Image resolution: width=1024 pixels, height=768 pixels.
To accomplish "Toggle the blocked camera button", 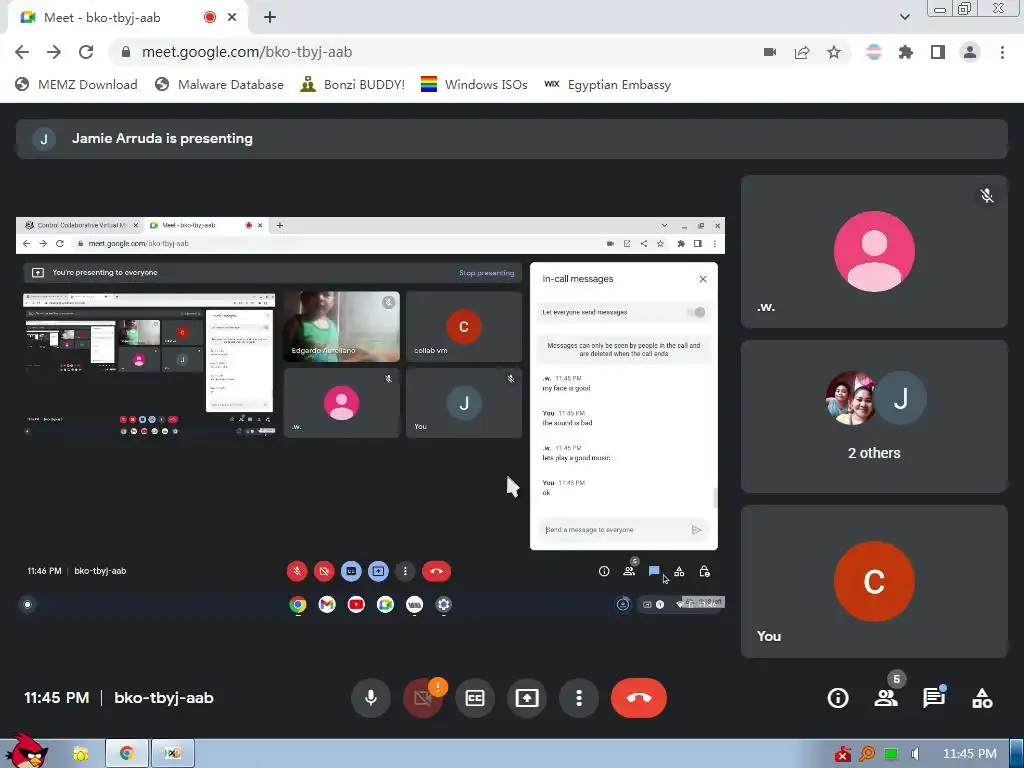I will pos(423,698).
